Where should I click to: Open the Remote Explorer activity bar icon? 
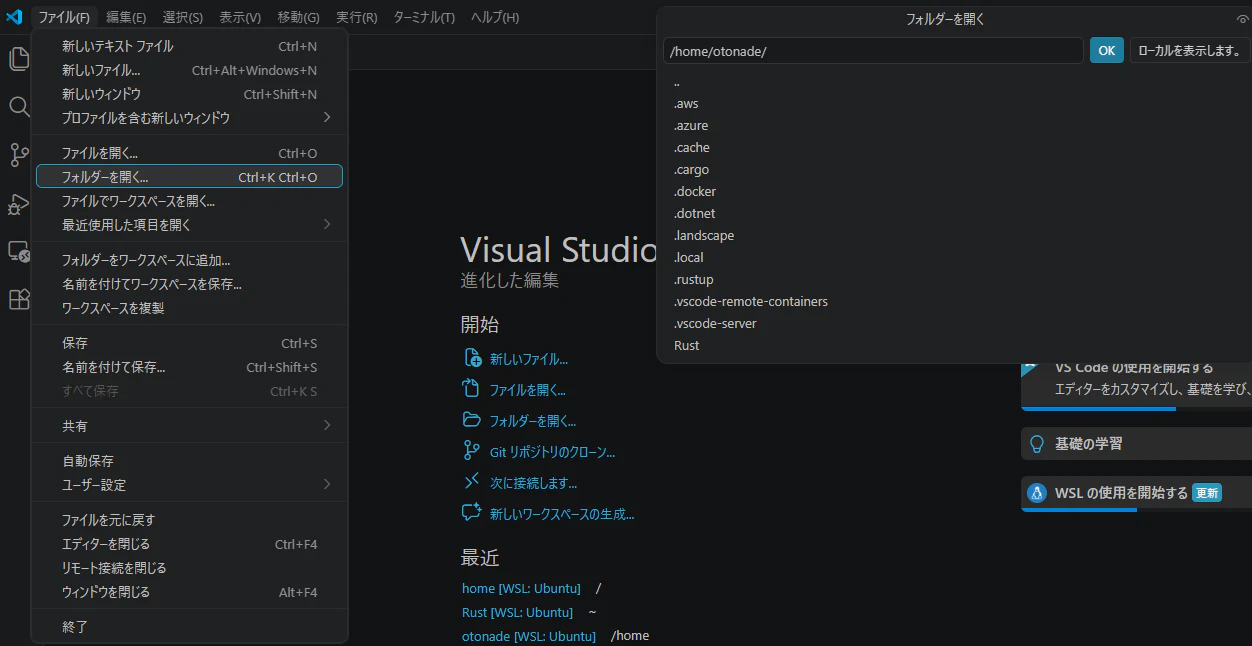[19, 251]
